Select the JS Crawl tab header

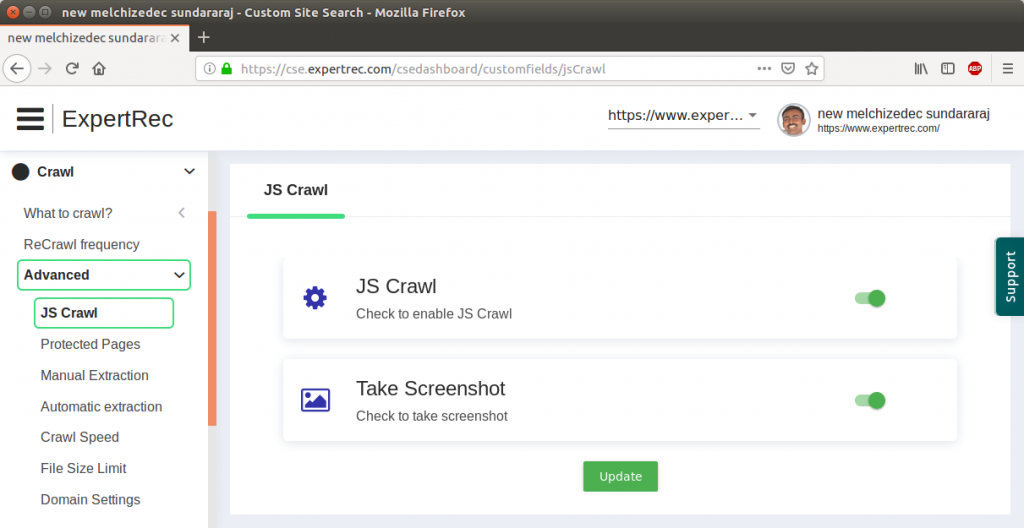point(296,190)
